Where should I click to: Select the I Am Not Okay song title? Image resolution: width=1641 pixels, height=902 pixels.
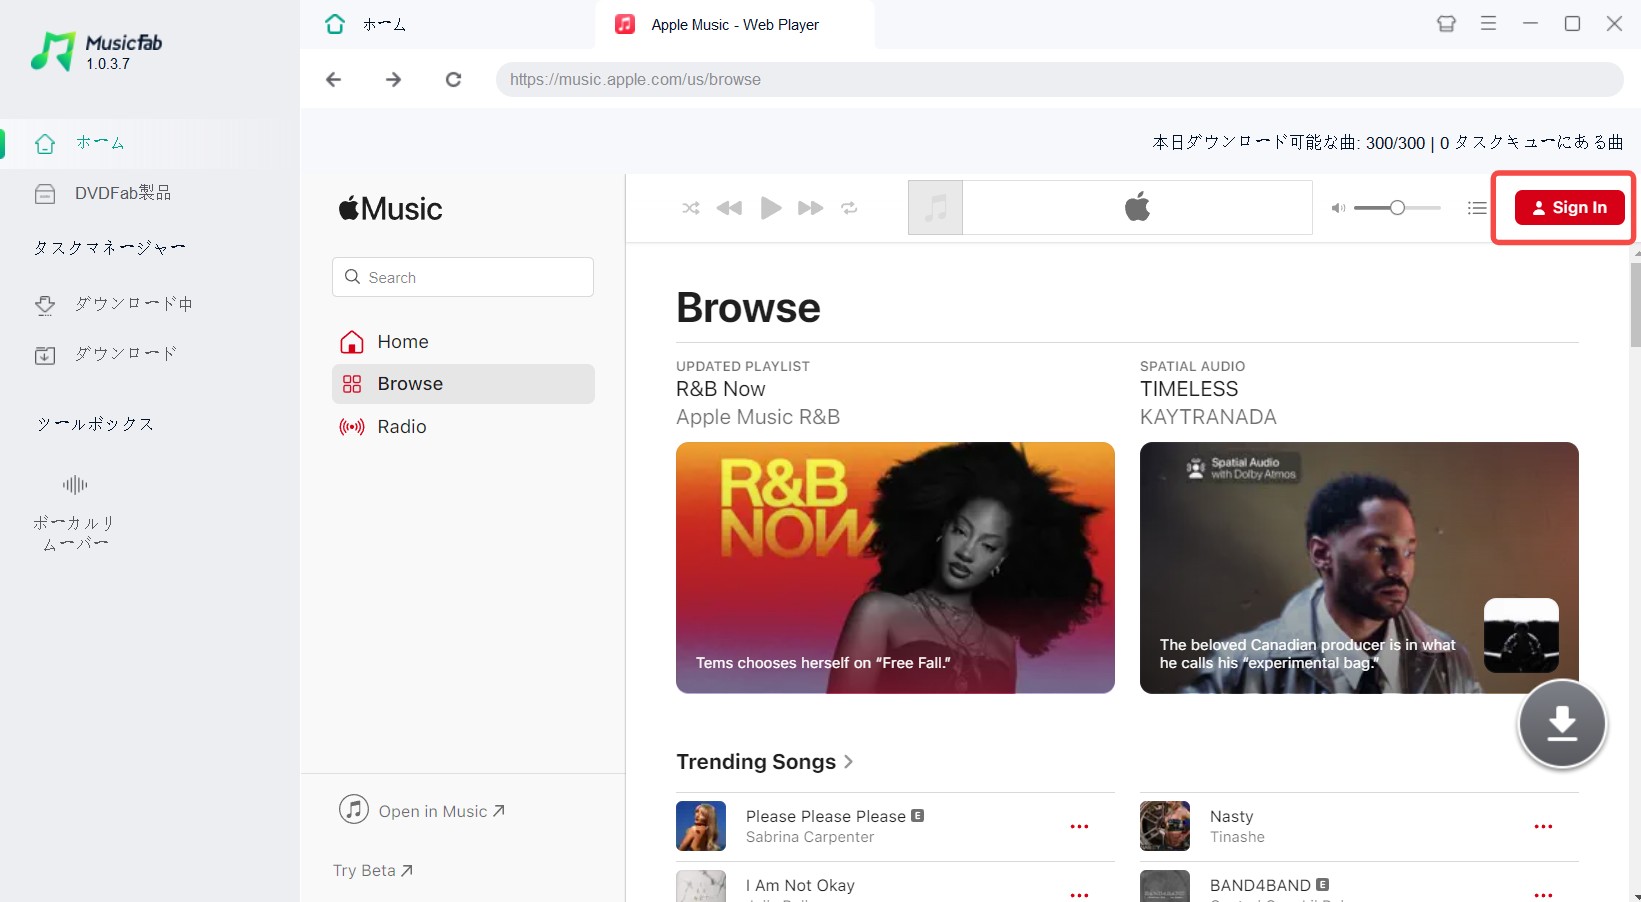click(800, 885)
